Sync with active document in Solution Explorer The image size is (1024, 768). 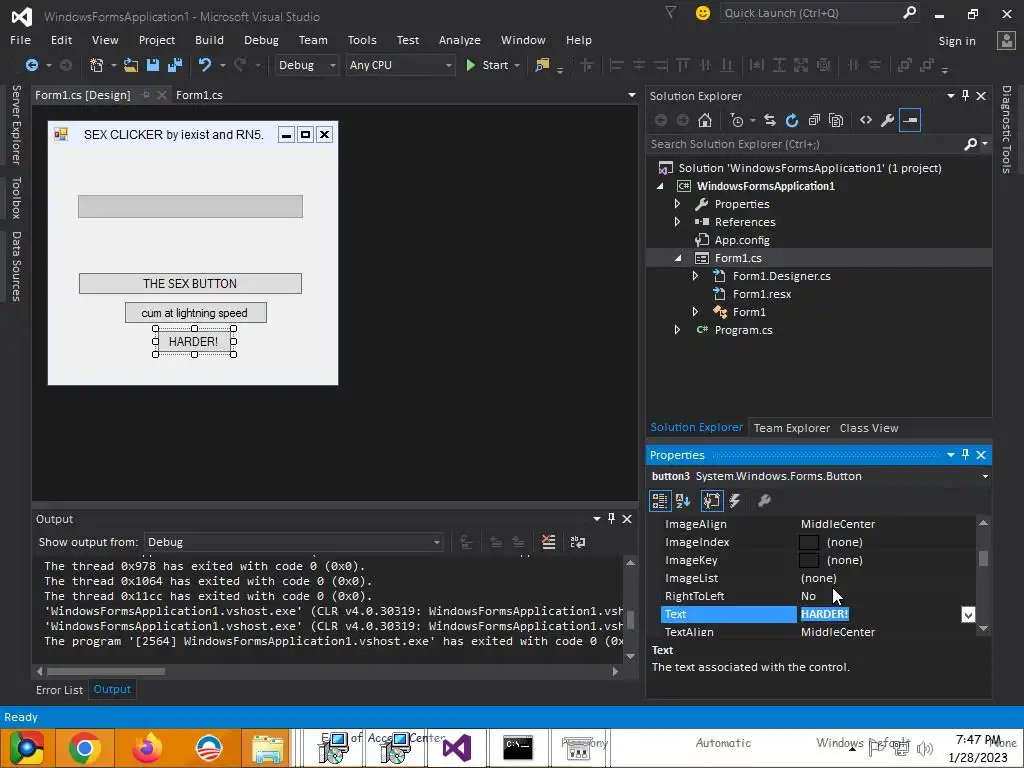pos(770,120)
